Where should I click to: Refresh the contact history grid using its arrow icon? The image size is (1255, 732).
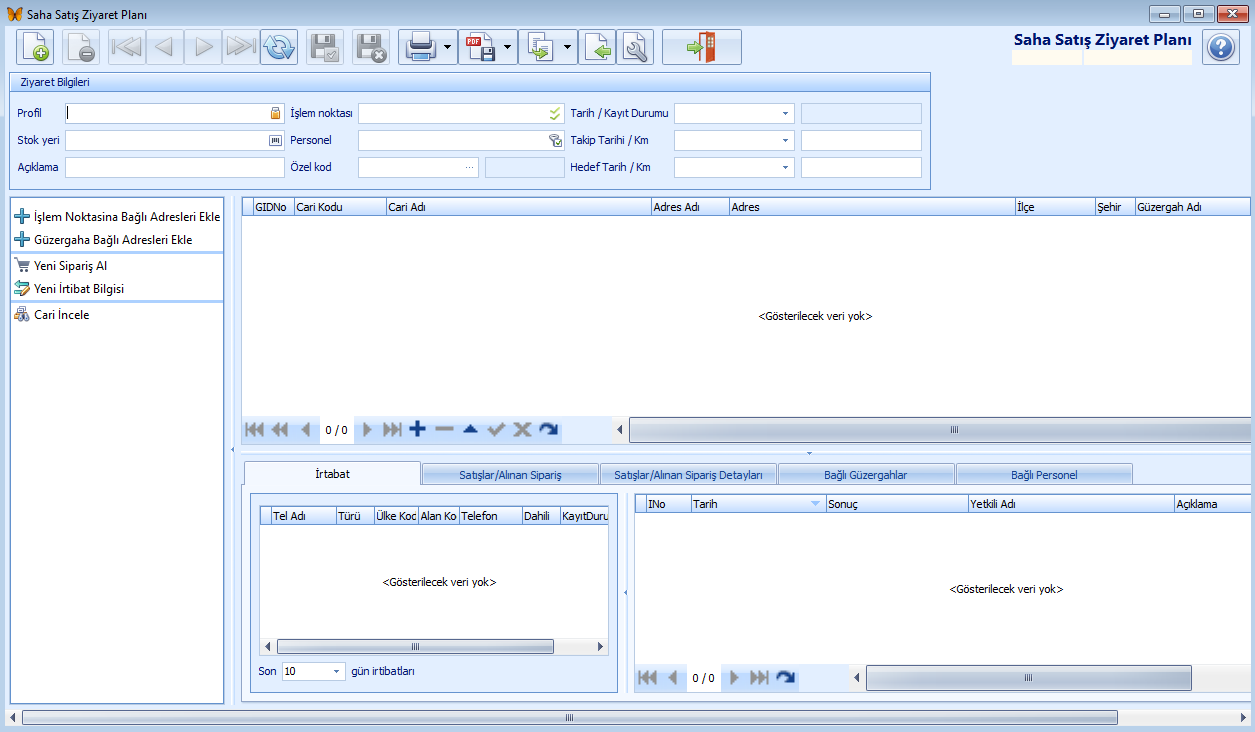click(x=786, y=677)
